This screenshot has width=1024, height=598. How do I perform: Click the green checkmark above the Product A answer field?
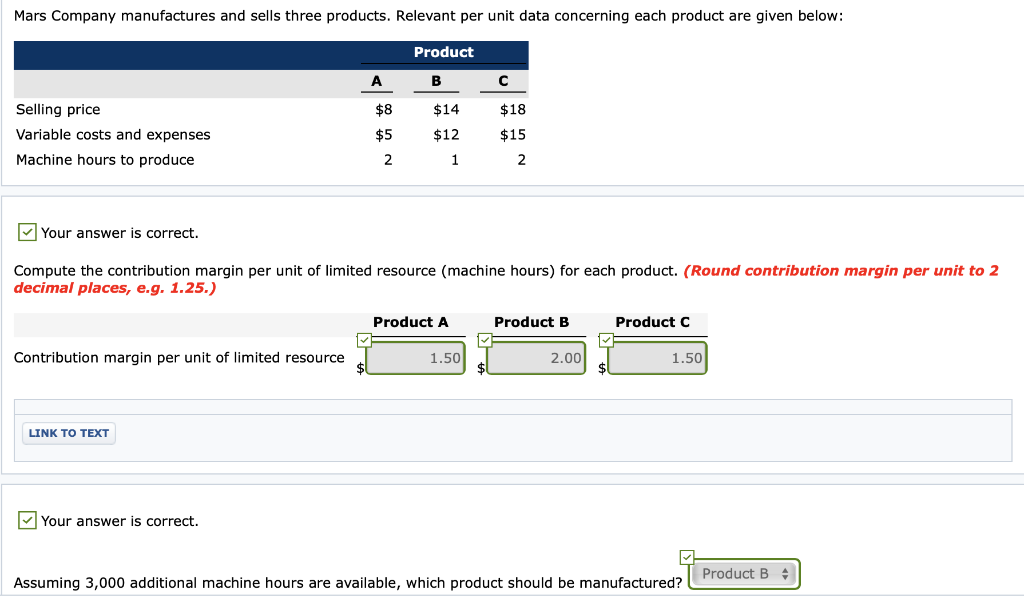[x=364, y=340]
